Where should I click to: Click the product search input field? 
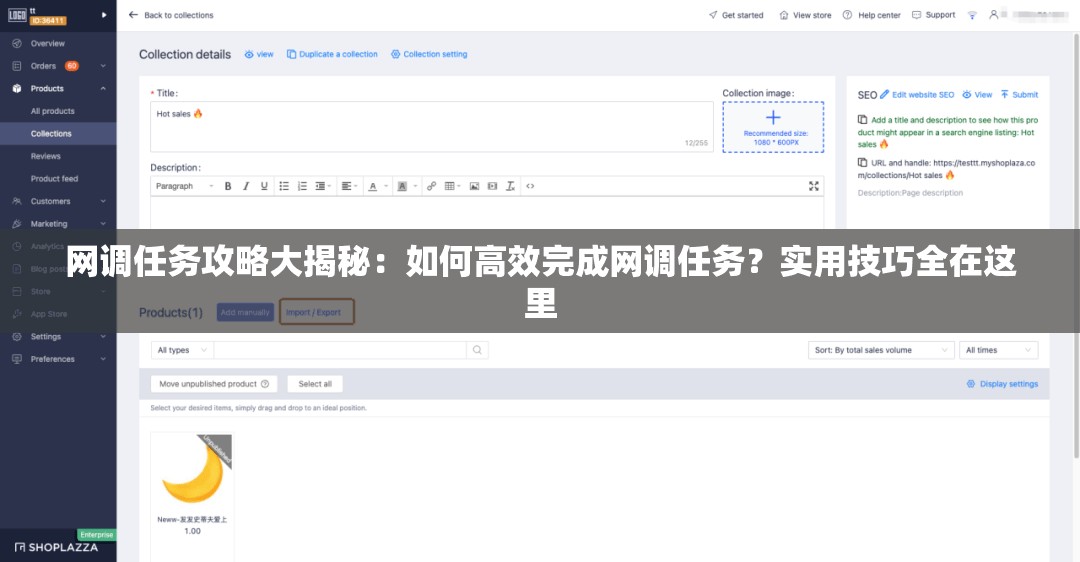click(x=340, y=350)
